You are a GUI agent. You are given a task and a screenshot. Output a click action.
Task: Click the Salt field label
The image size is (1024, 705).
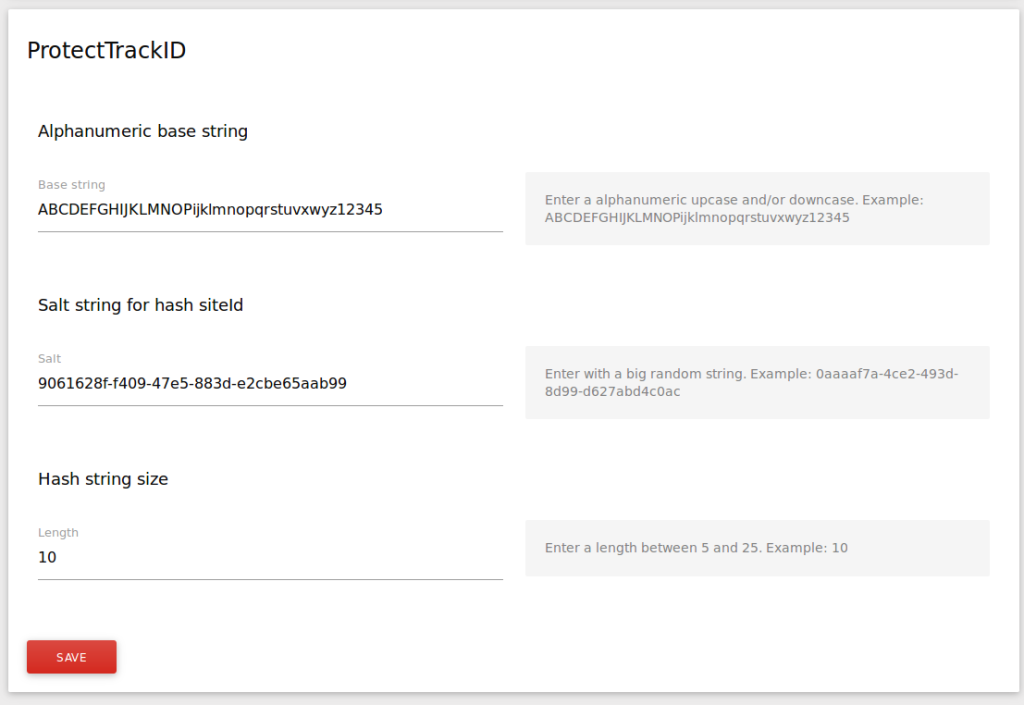click(x=49, y=358)
